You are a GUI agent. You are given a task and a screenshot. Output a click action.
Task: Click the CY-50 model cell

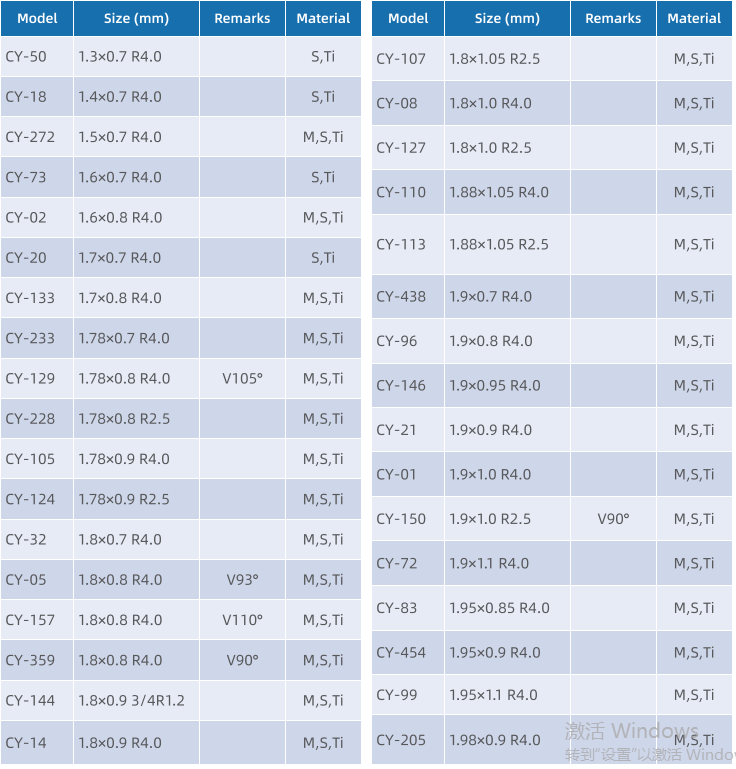[x=26, y=57]
